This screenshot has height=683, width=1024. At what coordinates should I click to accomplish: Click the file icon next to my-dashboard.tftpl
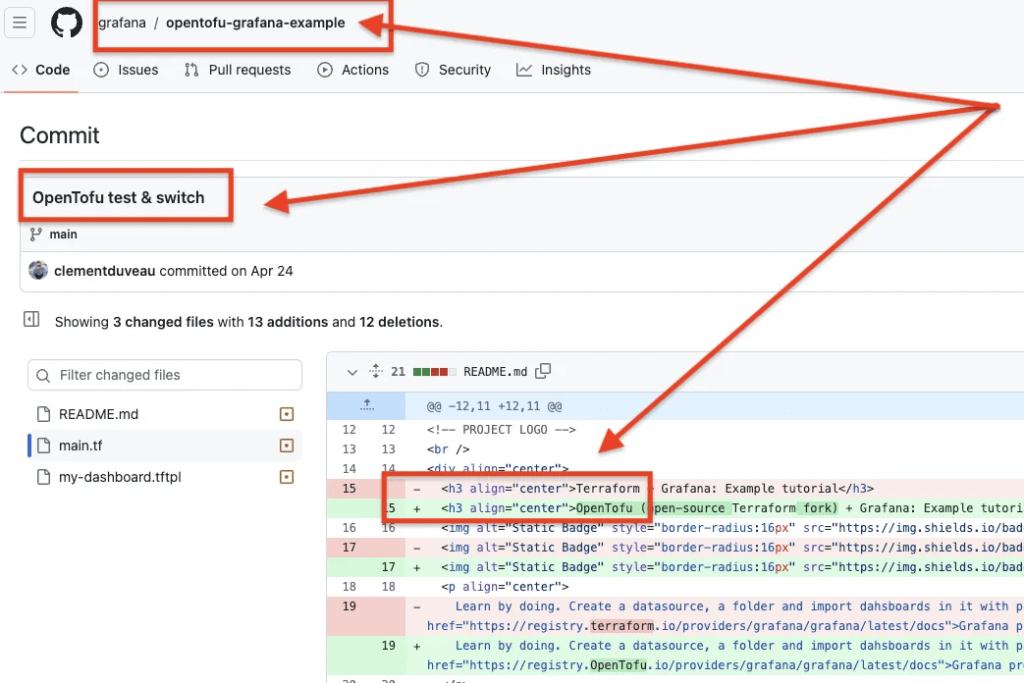44,477
